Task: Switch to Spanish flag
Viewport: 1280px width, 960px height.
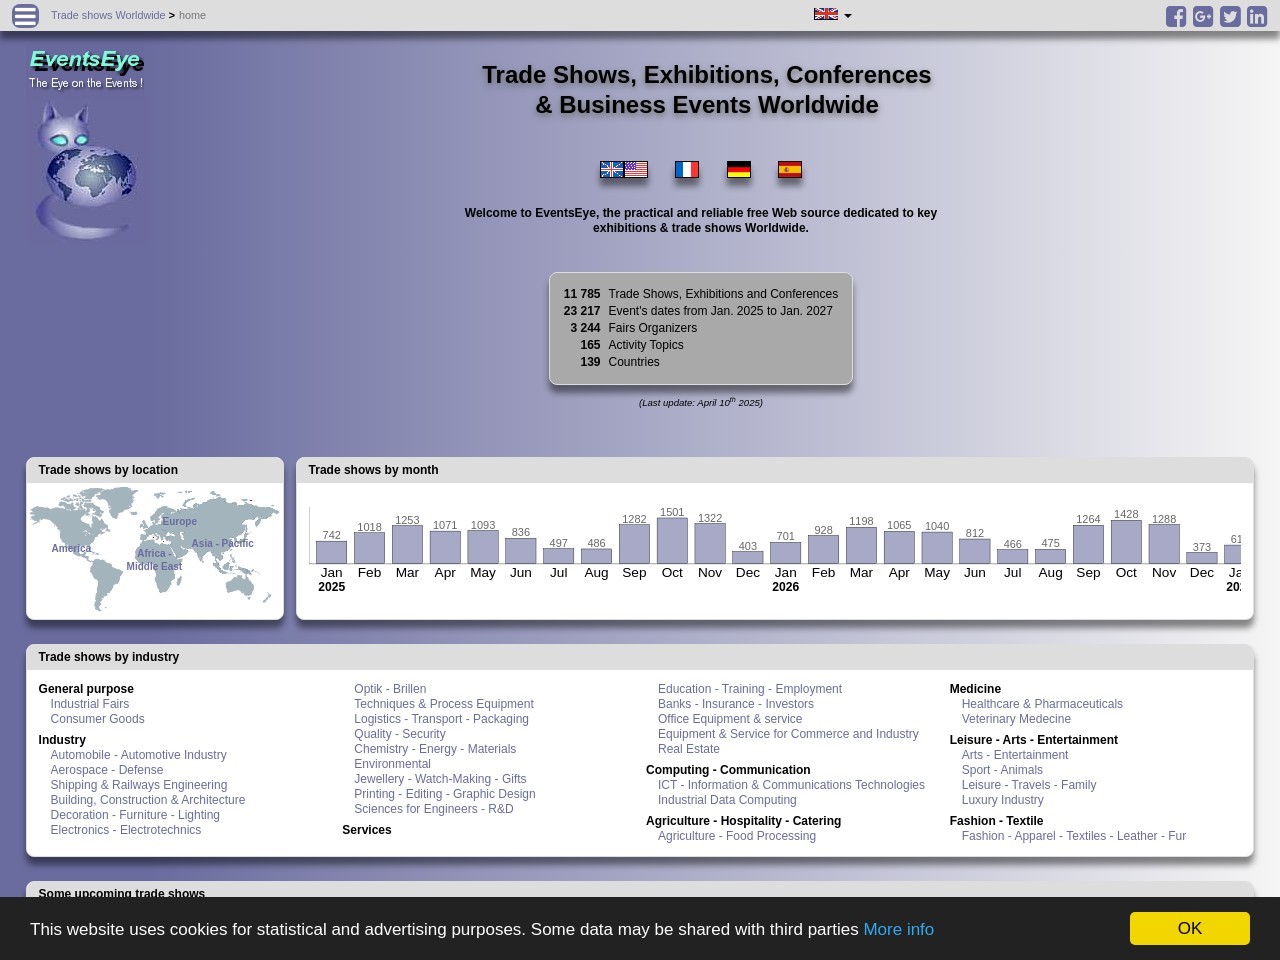Action: (x=790, y=170)
